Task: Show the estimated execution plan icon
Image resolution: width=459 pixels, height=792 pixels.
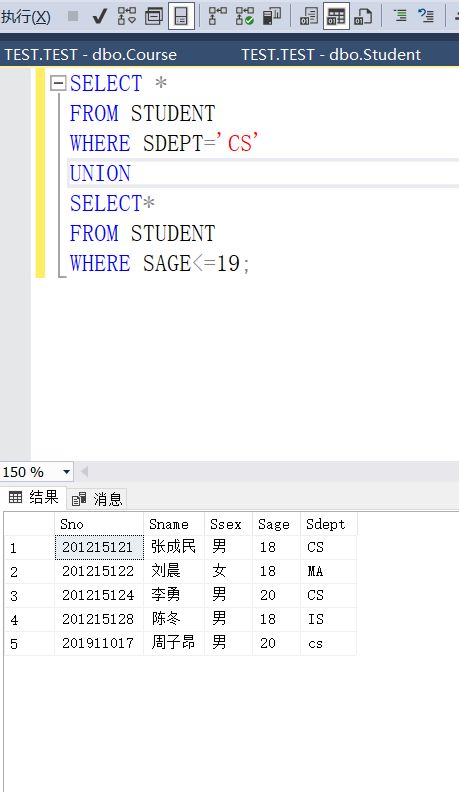Action: 127,16
